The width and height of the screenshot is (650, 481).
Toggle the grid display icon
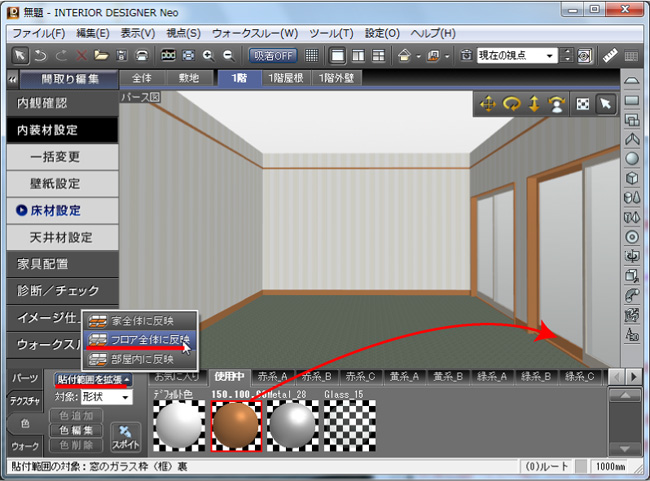point(312,56)
